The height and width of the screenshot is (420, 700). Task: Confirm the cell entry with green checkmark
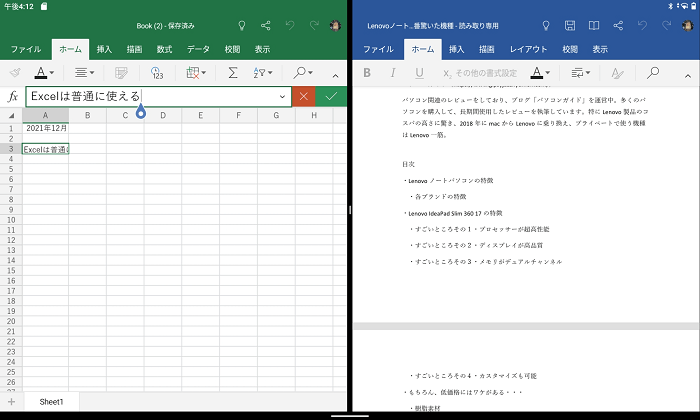click(x=331, y=96)
